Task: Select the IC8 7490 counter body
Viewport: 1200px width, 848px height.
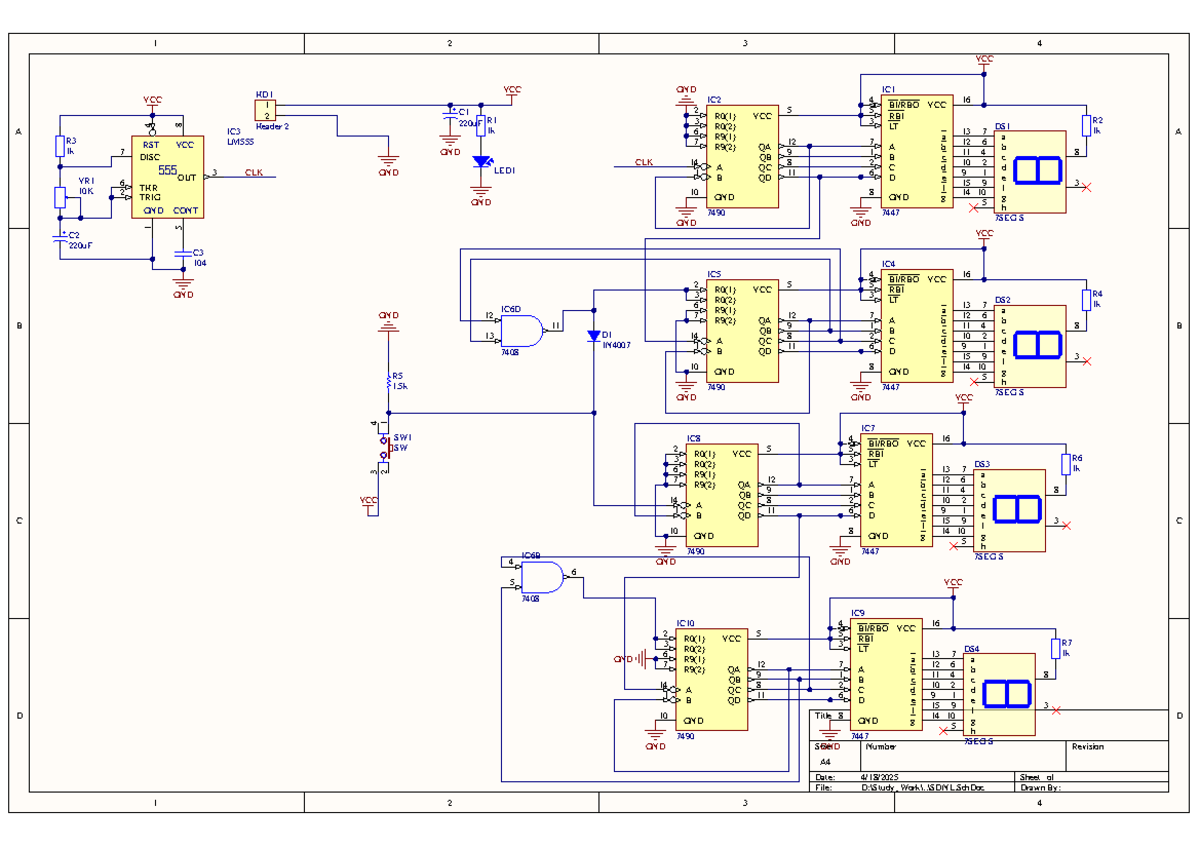Action: 722,496
